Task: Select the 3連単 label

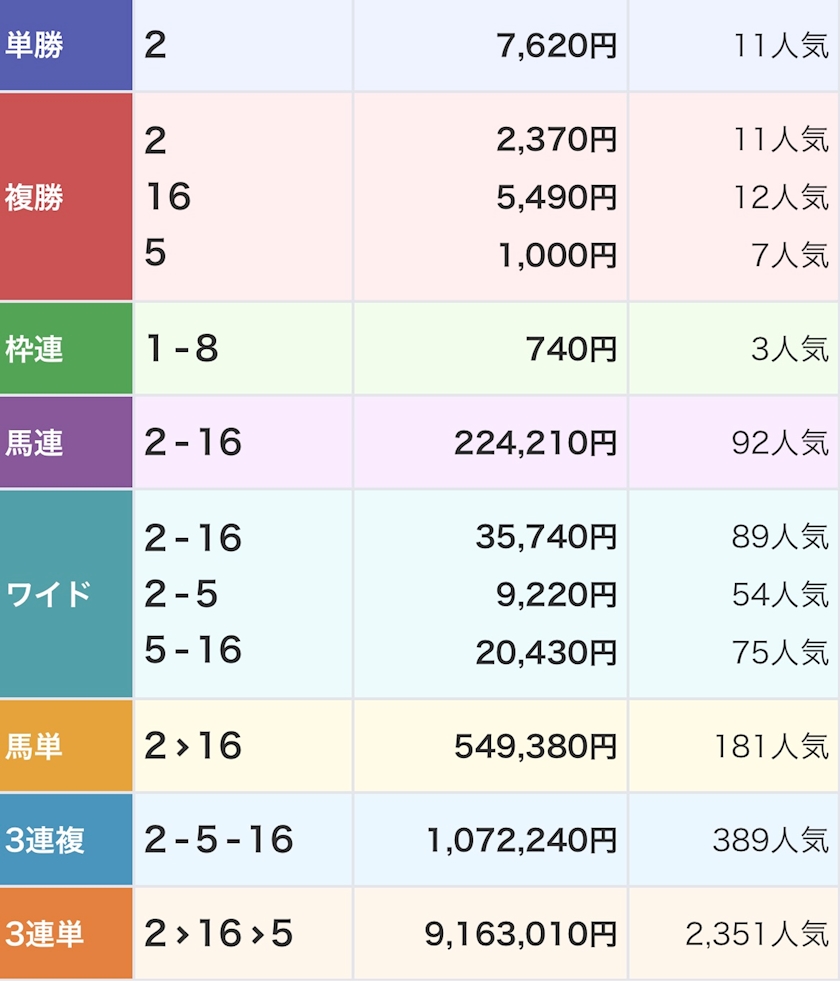Action: 46,934
